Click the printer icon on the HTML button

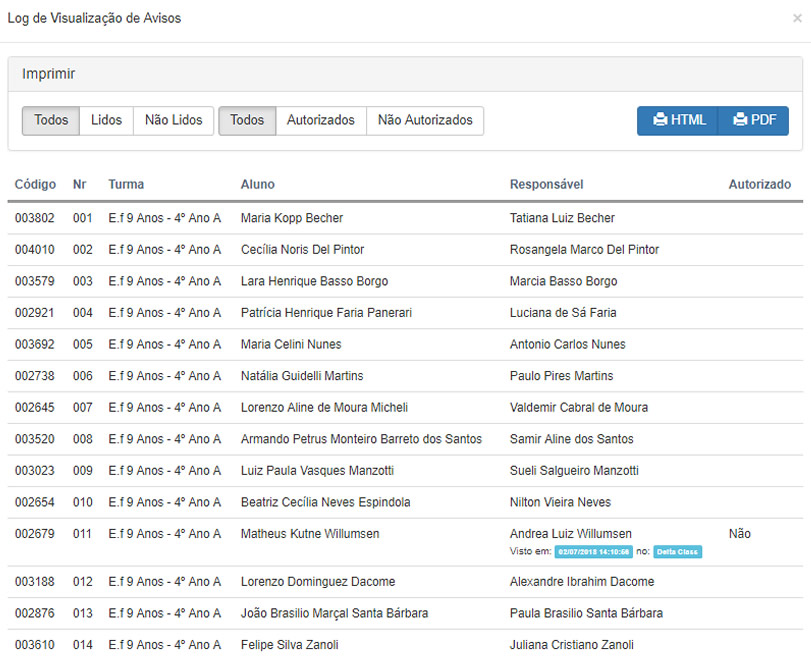(661, 120)
